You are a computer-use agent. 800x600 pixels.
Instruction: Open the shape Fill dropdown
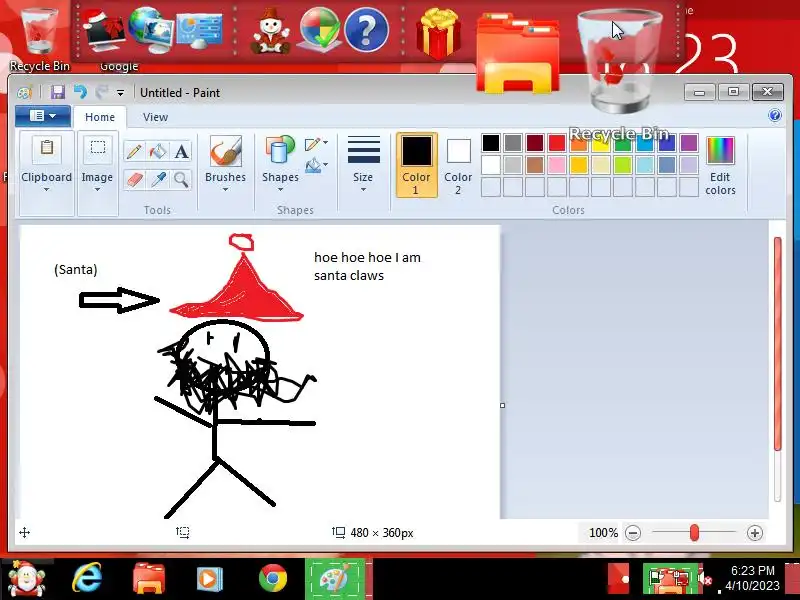[316, 166]
